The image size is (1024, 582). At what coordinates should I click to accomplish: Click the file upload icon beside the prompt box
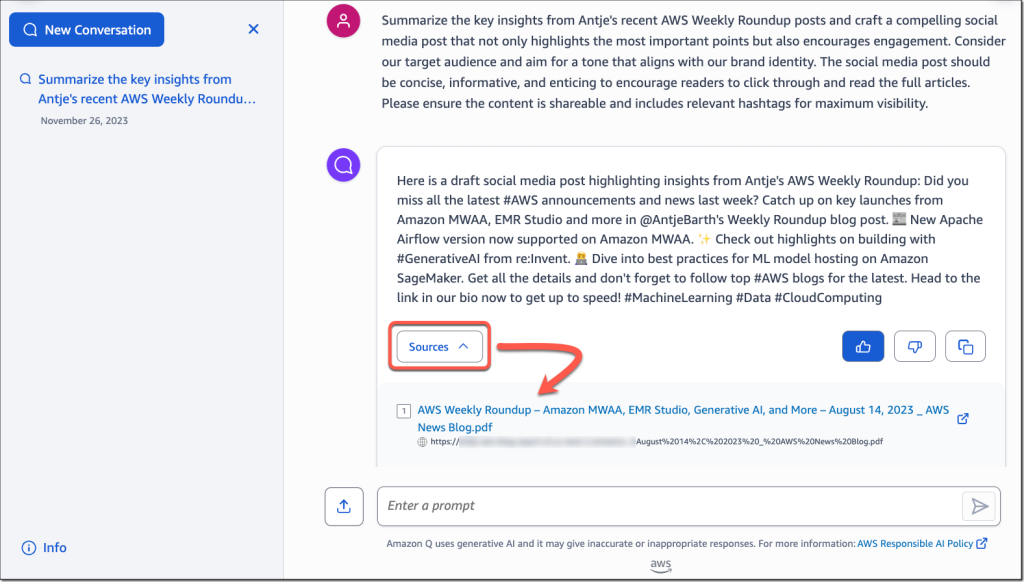(343, 506)
